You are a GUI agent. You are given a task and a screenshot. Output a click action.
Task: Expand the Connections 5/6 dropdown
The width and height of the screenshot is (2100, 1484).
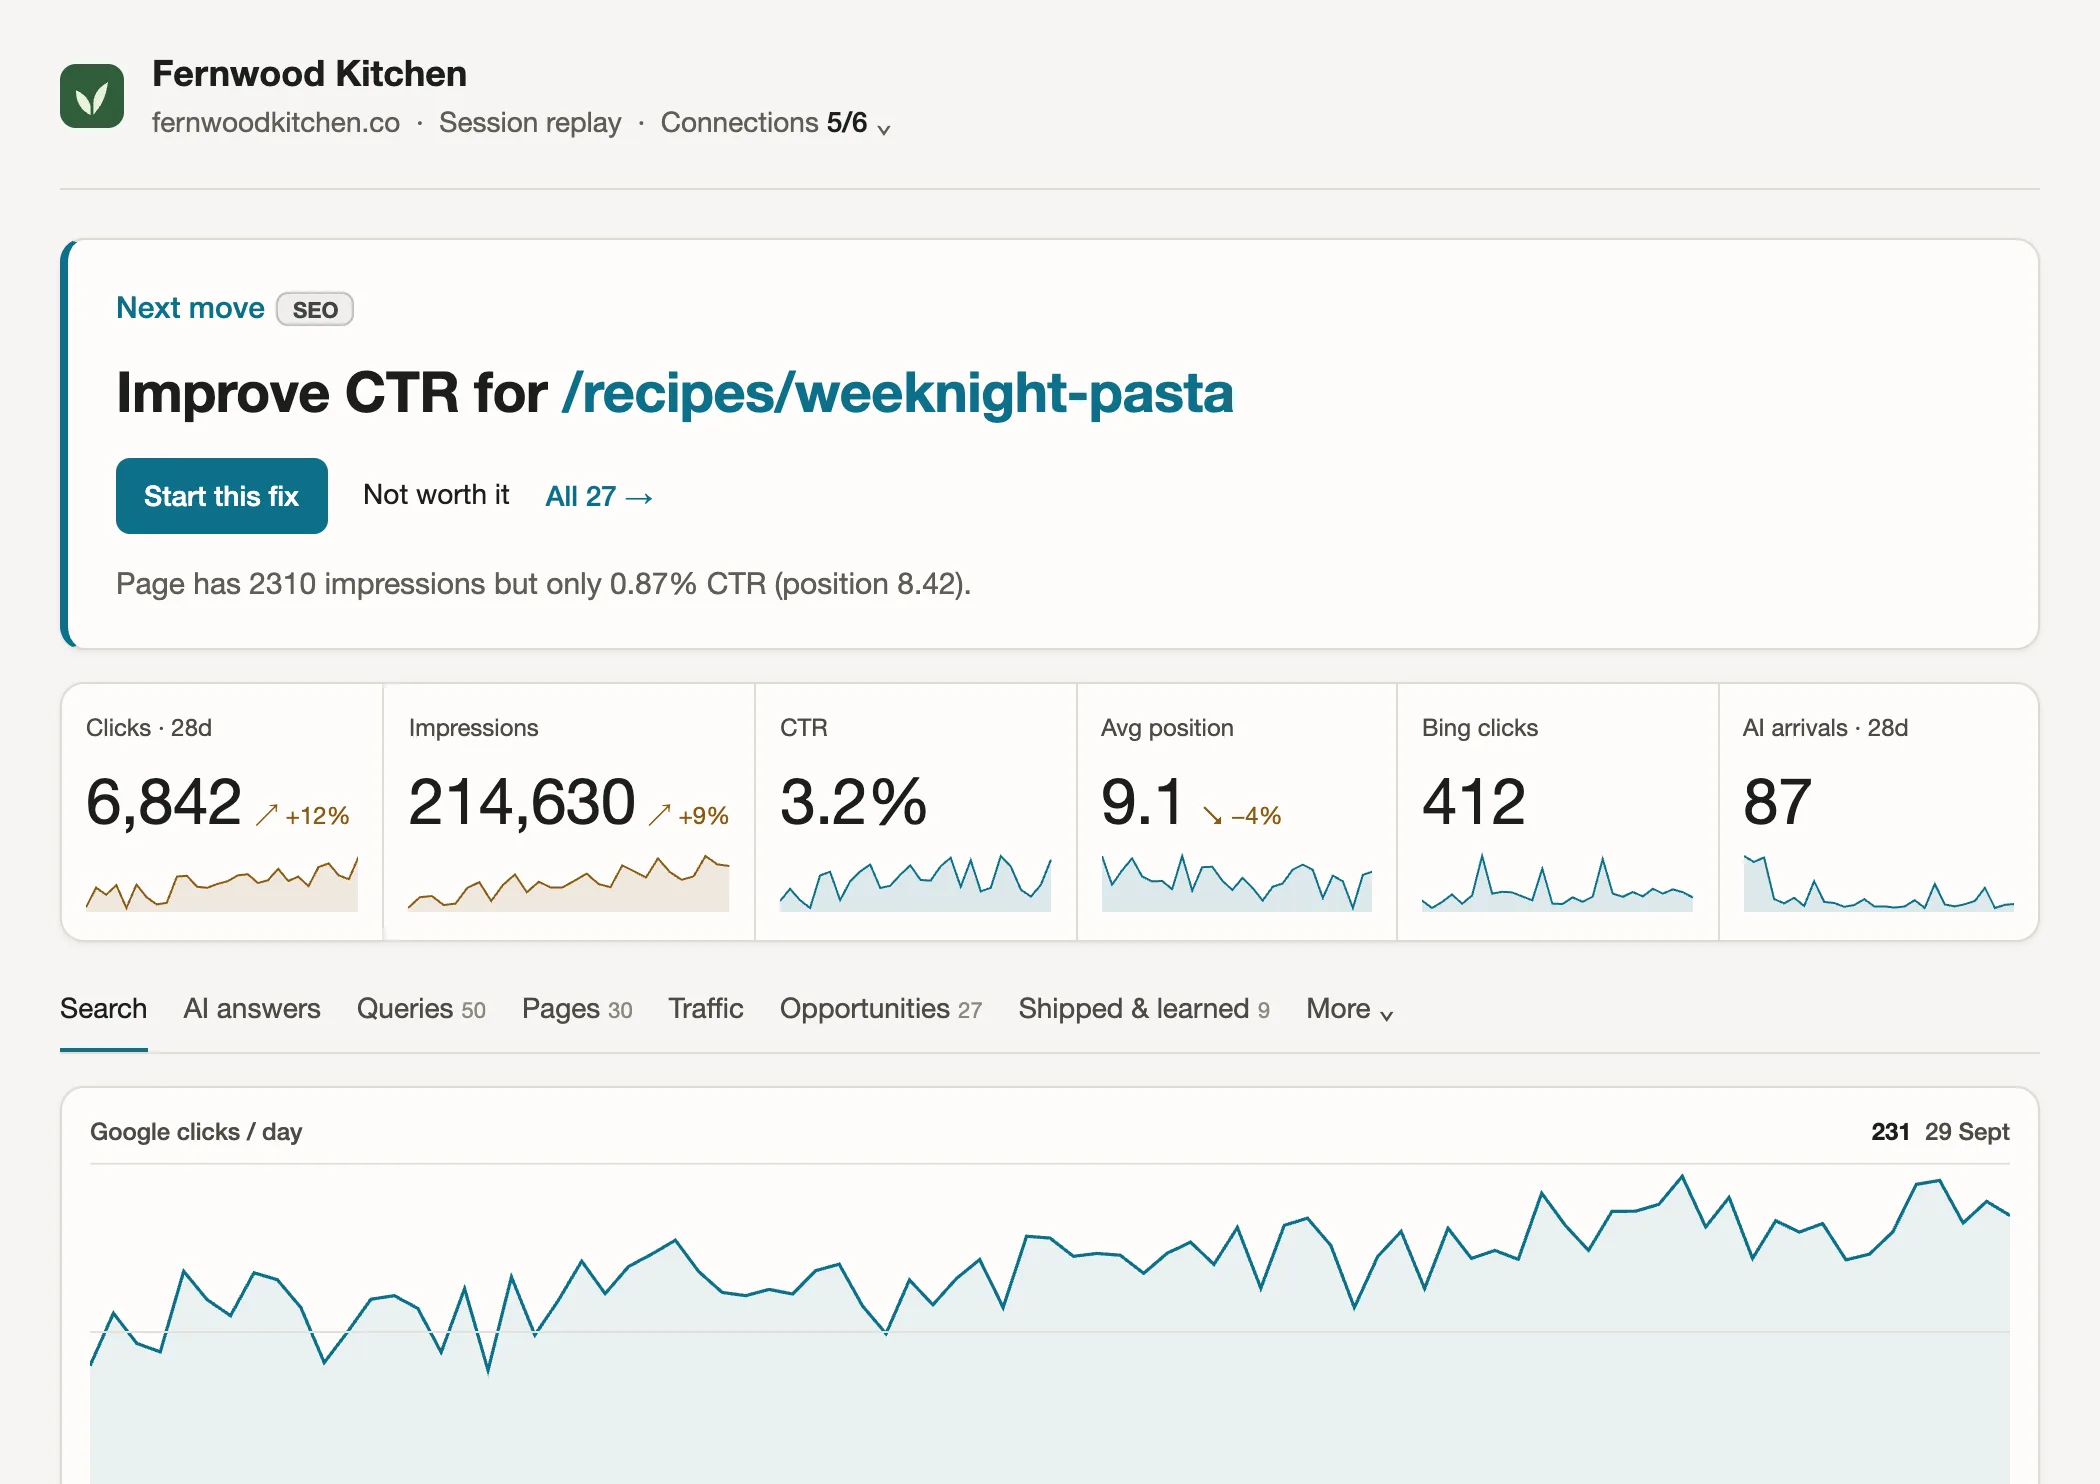coord(775,123)
